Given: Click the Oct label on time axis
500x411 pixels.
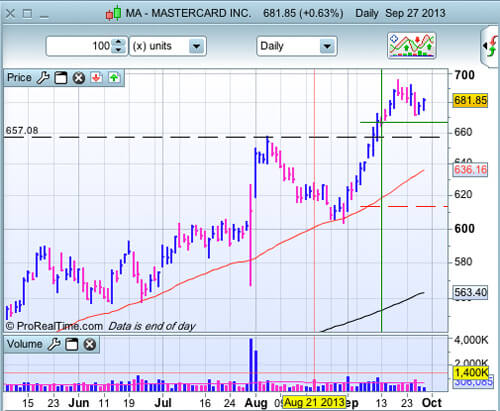Looking at the screenshot, I should [432, 403].
